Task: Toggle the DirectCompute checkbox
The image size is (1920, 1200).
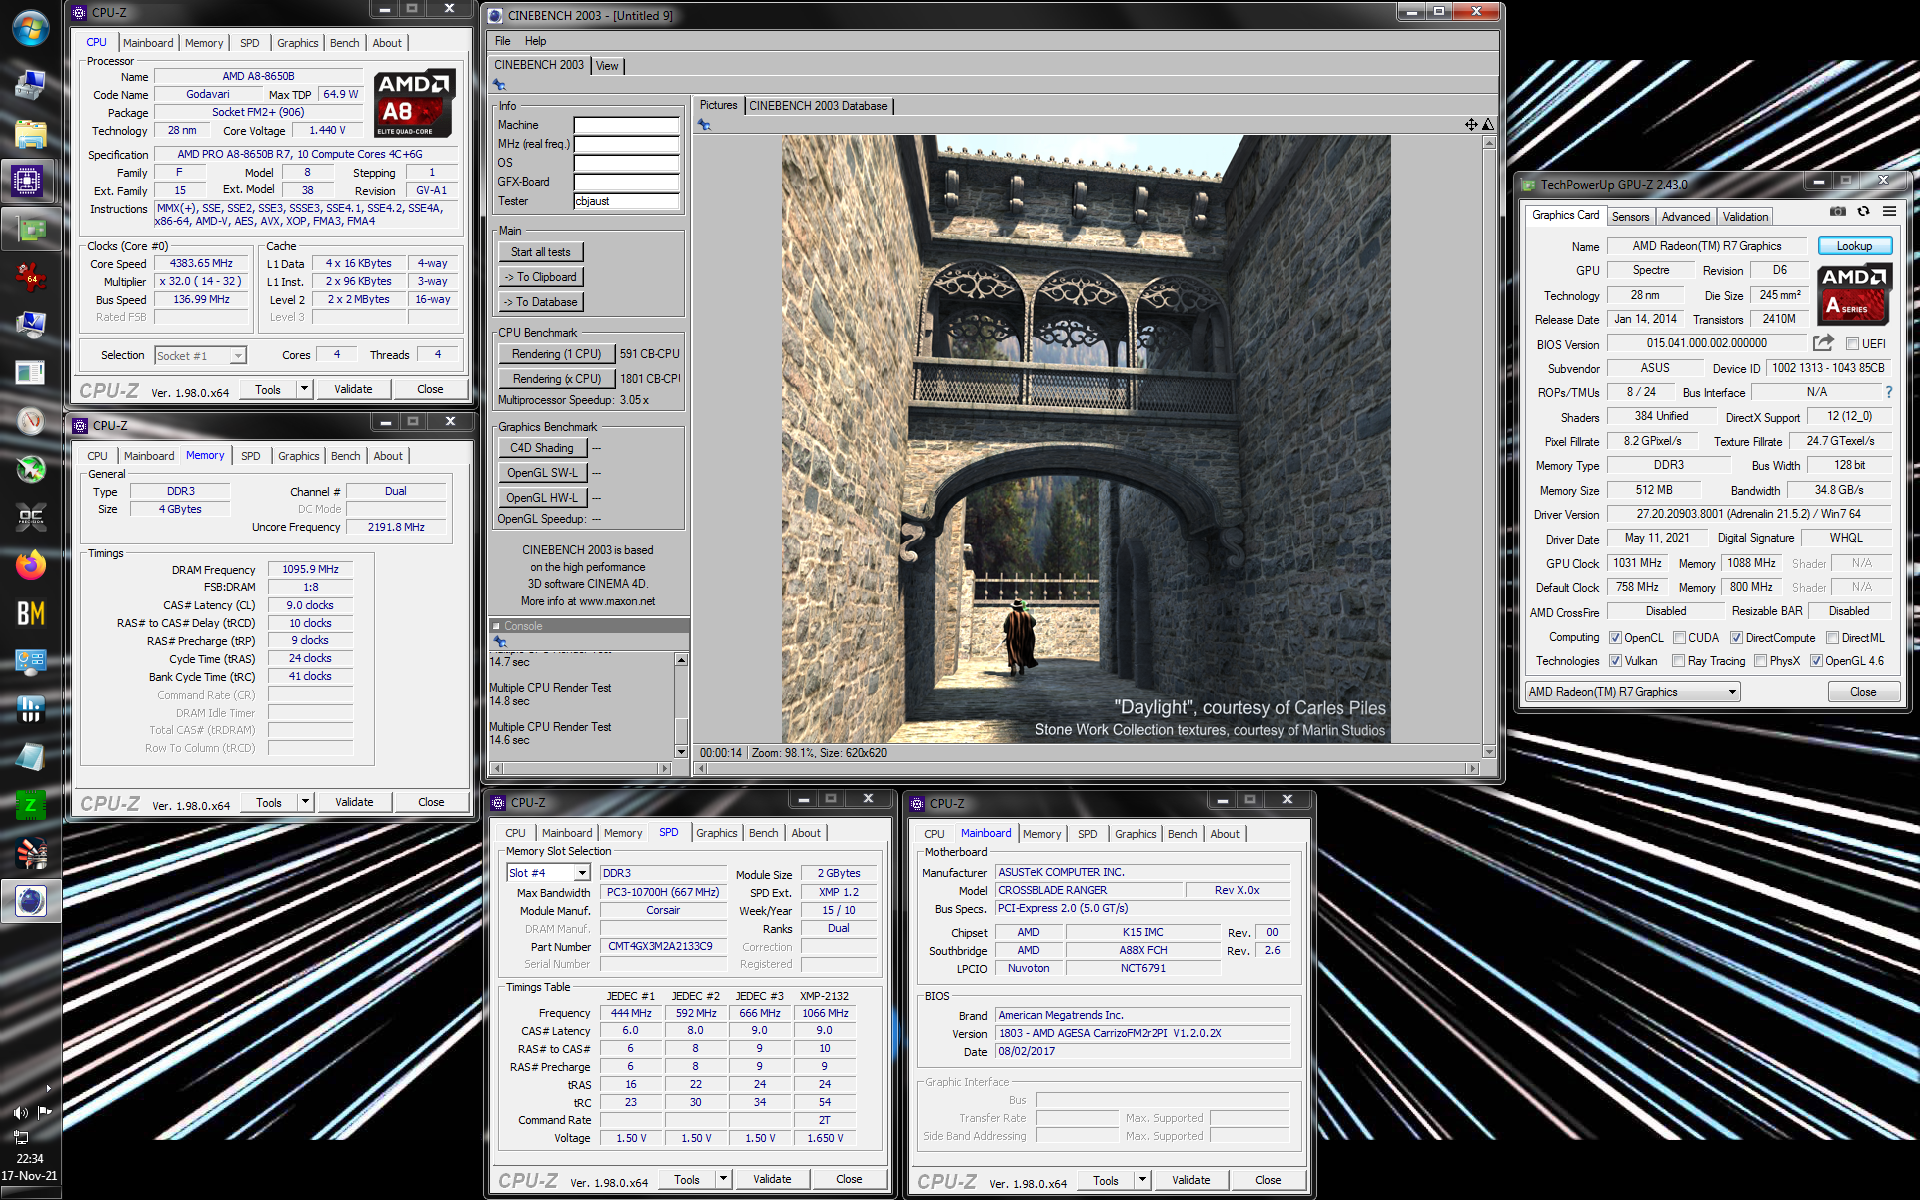Action: pyautogui.click(x=1736, y=638)
